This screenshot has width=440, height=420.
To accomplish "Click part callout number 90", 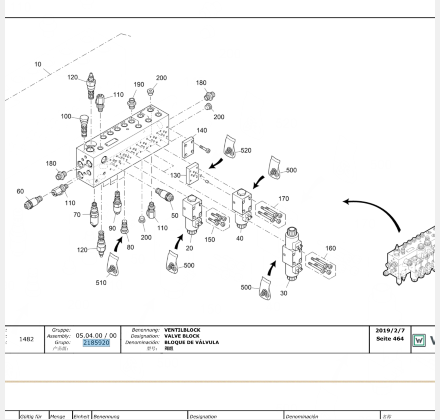I will [x=112, y=228].
